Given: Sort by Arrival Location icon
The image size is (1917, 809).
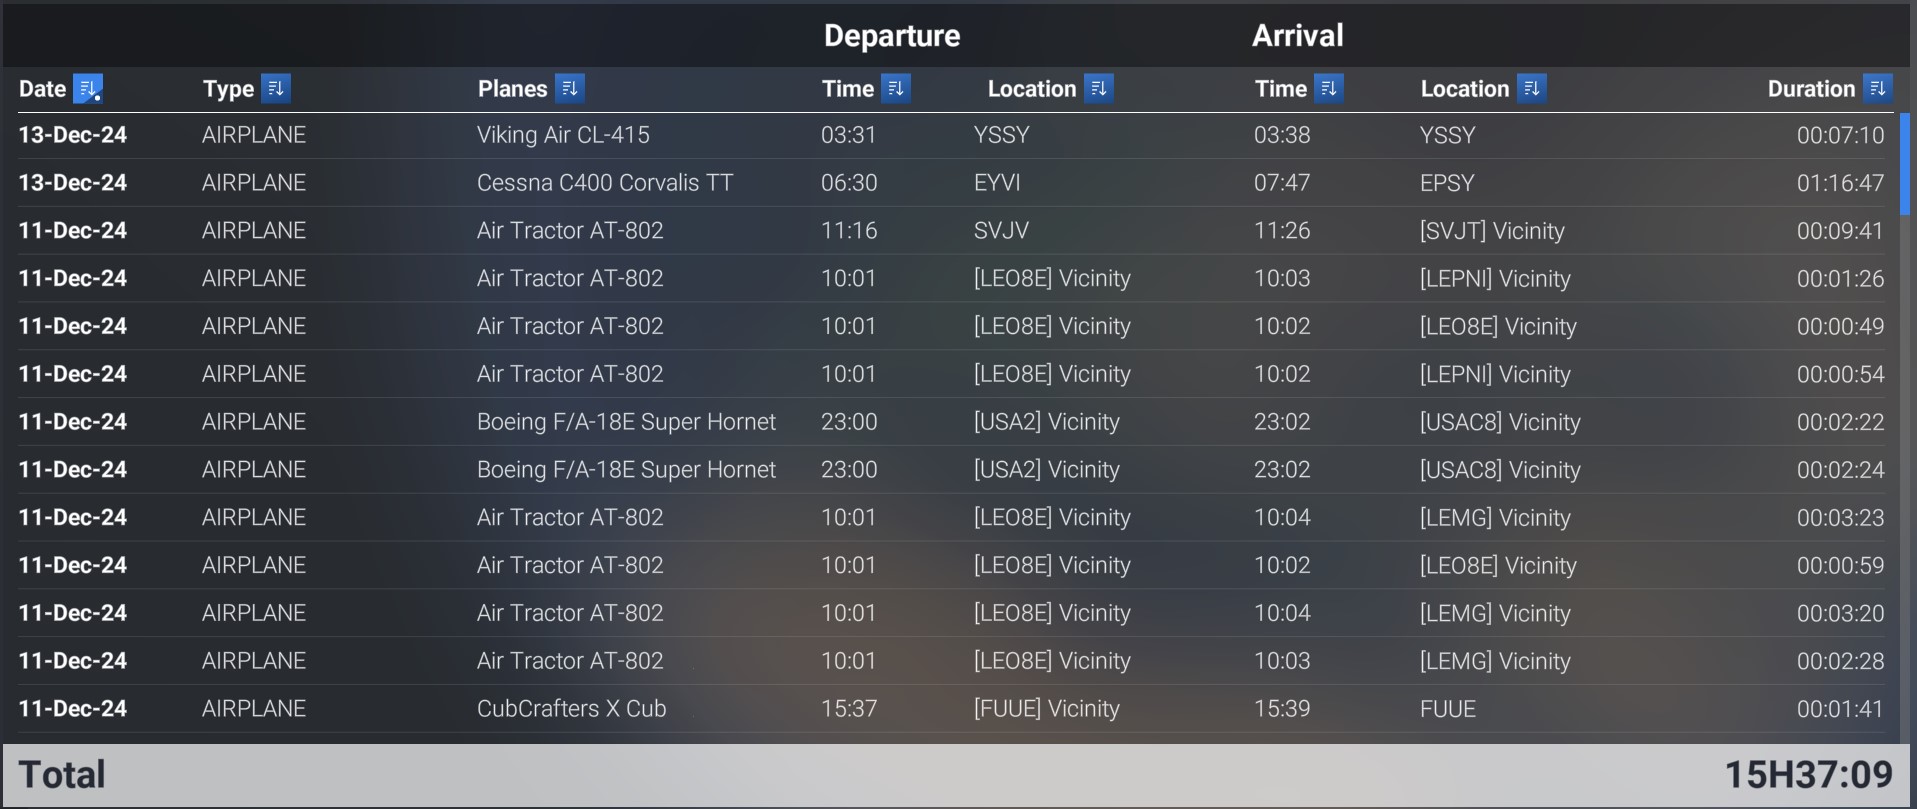Looking at the screenshot, I should pos(1531,89).
